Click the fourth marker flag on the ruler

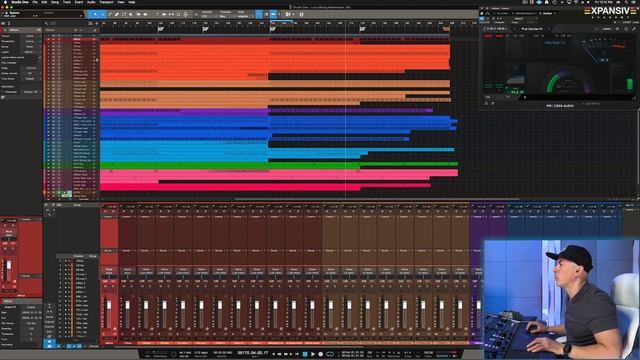362,29
